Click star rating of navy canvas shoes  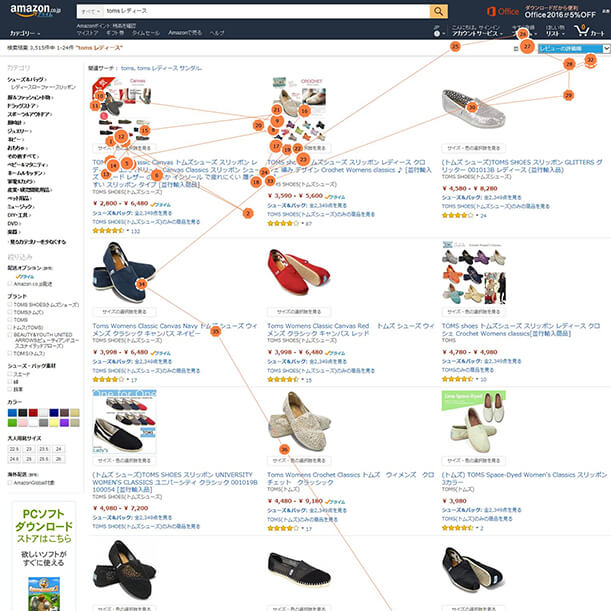[108, 379]
